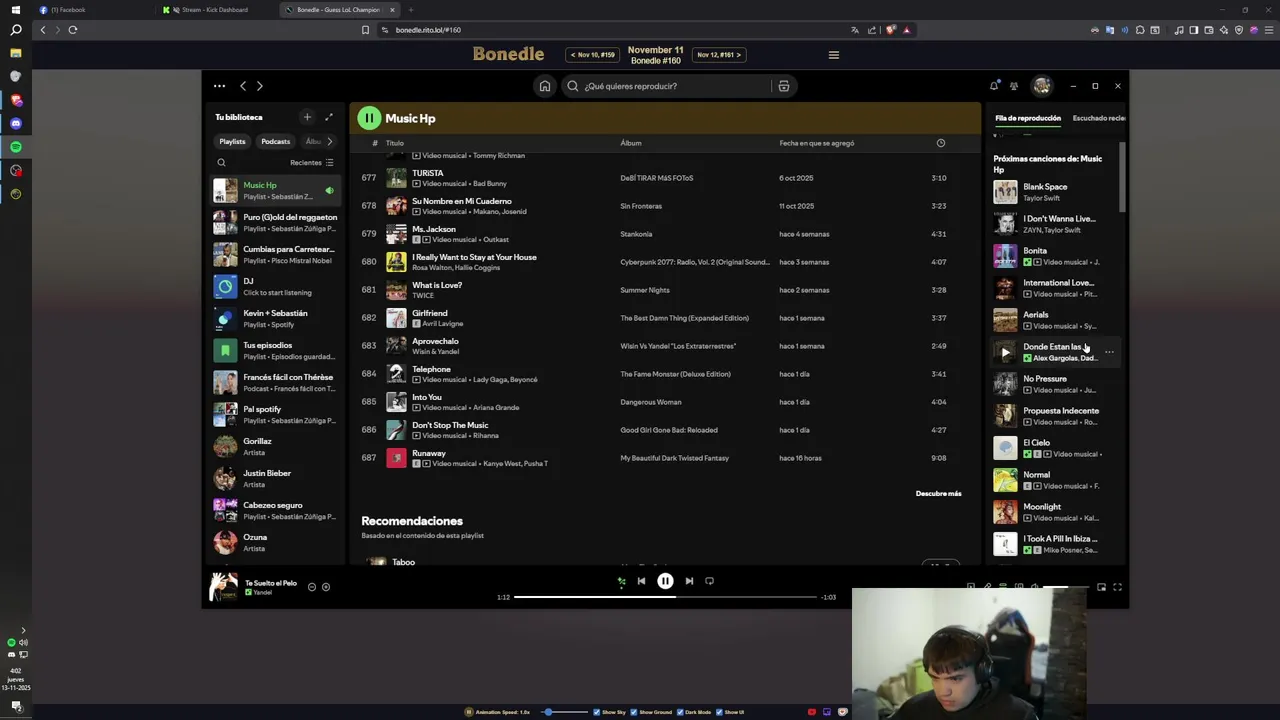Screen dimensions: 1280x720
Task: Open the Recientes sort dropdown
Action: (x=312, y=162)
